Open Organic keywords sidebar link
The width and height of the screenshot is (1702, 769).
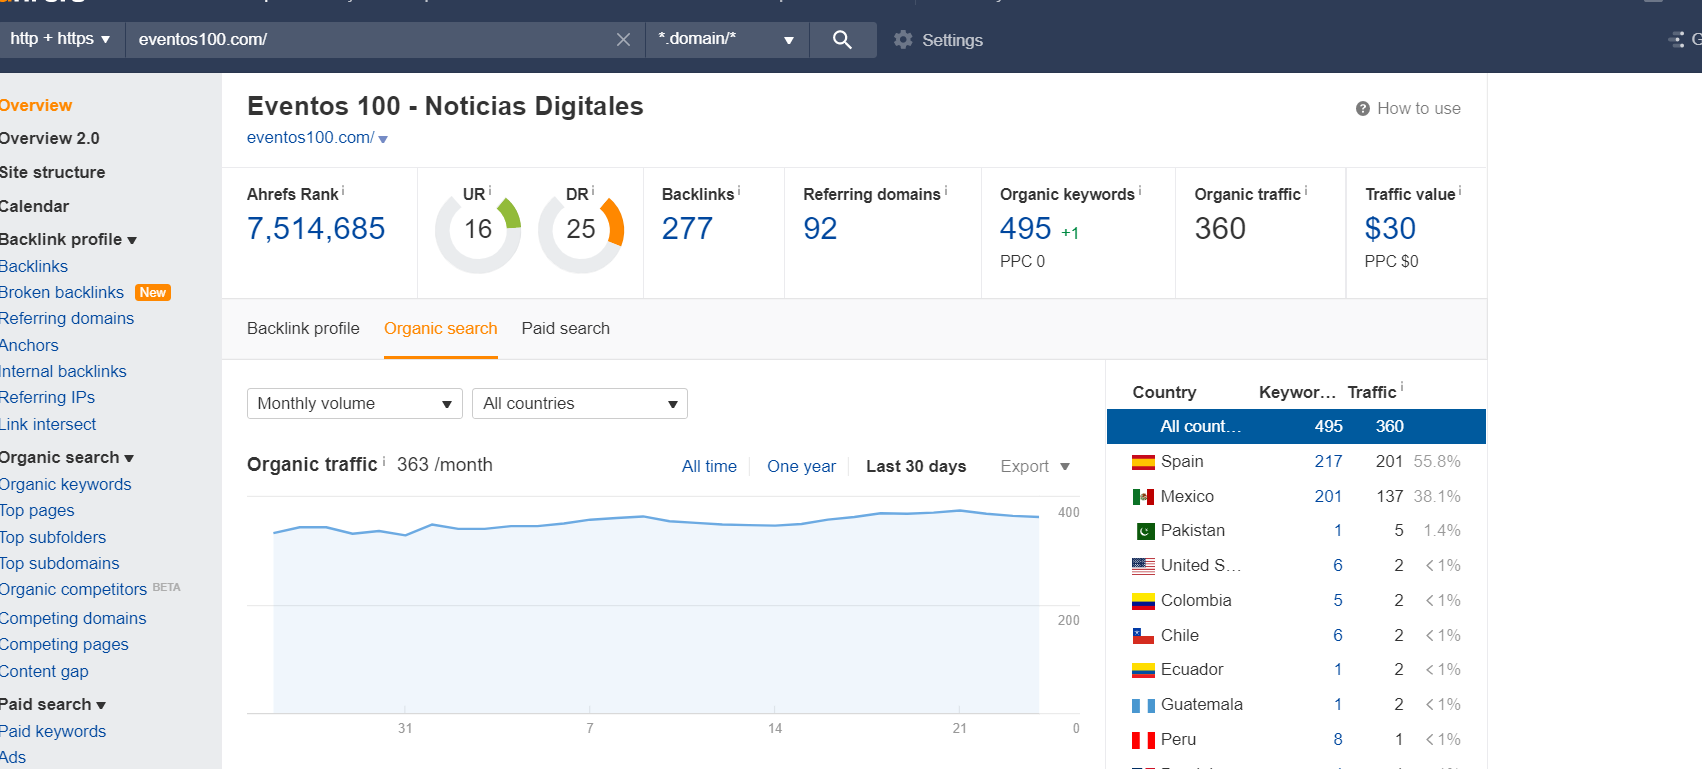click(x=66, y=485)
